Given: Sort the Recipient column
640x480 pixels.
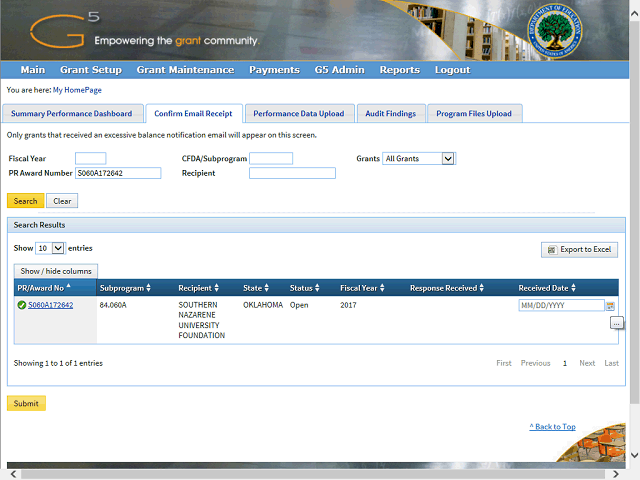Looking at the screenshot, I should click(x=217, y=288).
